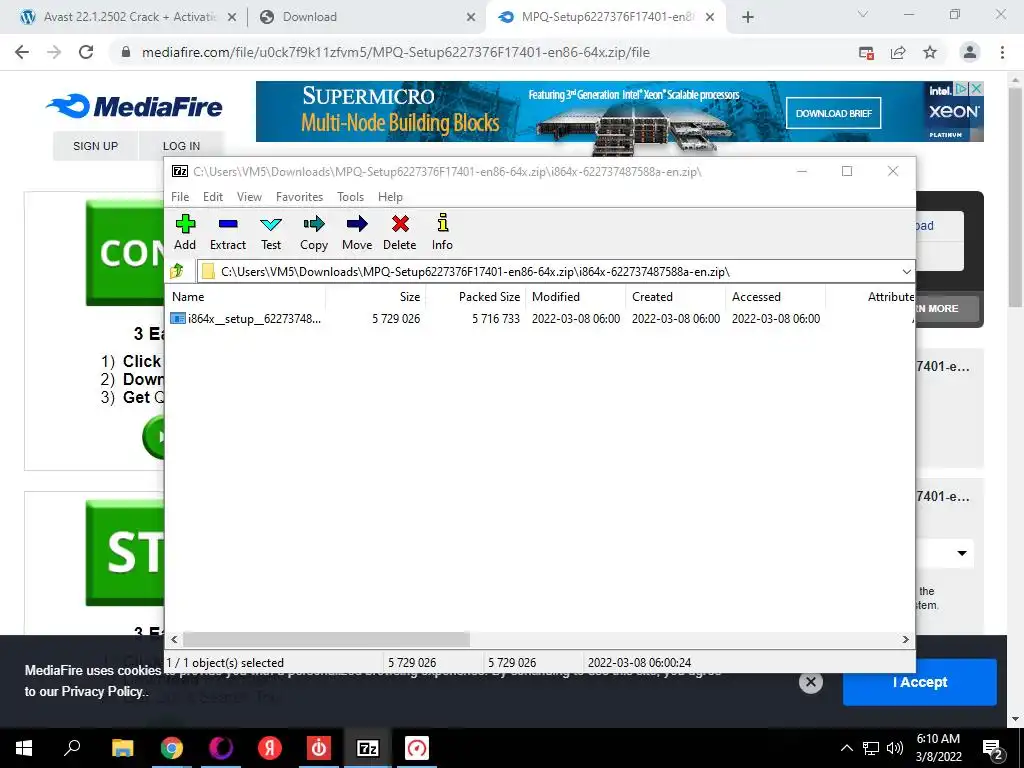Click the Yandex taskbar icon

click(270, 748)
